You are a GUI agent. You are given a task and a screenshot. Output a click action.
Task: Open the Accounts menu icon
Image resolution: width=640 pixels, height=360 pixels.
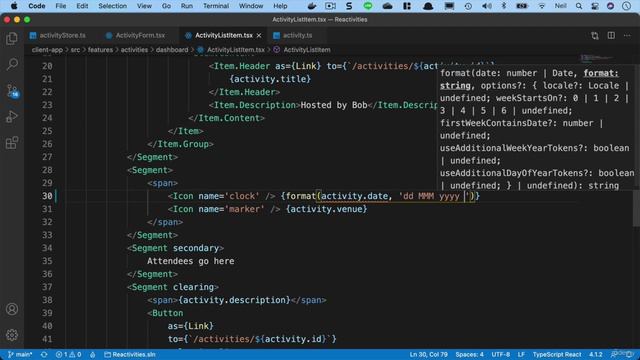point(12,309)
